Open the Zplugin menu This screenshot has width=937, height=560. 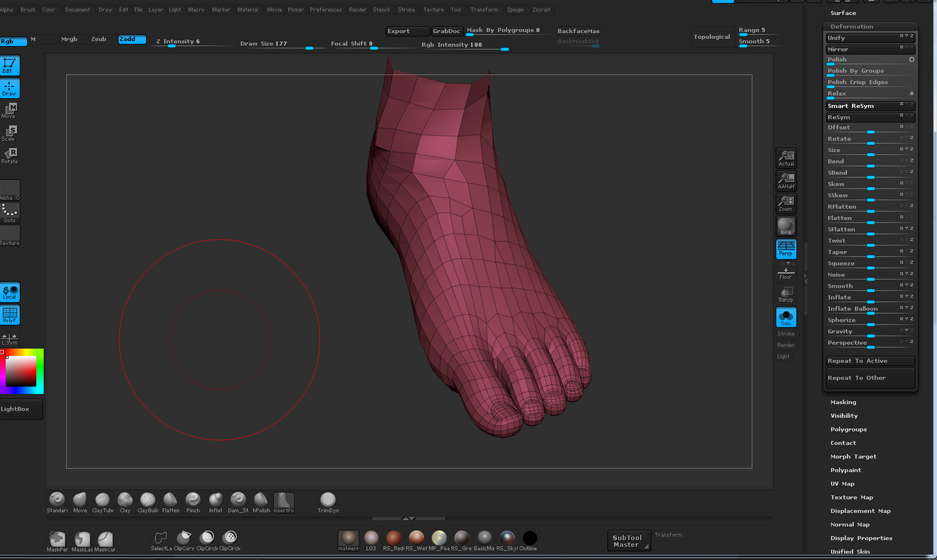tap(515, 10)
